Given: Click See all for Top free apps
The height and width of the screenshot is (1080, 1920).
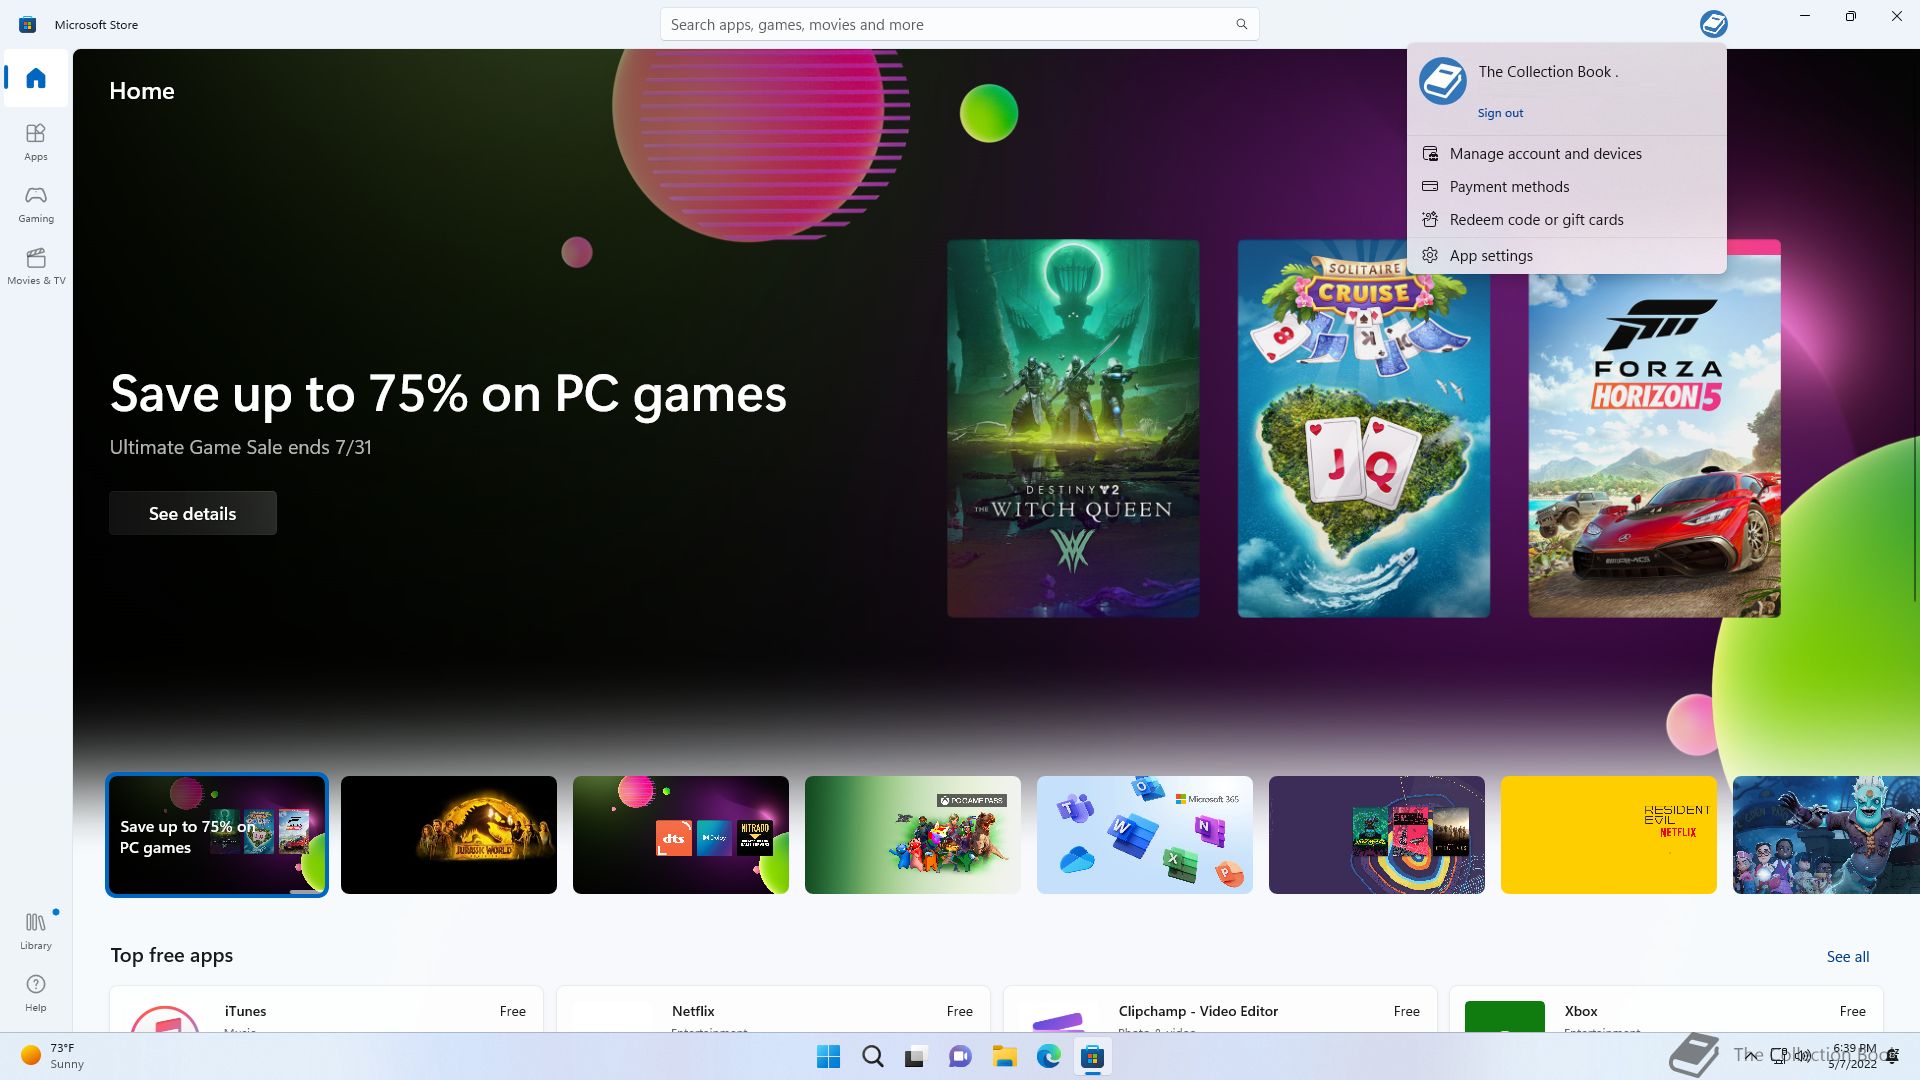Looking at the screenshot, I should pyautogui.click(x=1847, y=957).
